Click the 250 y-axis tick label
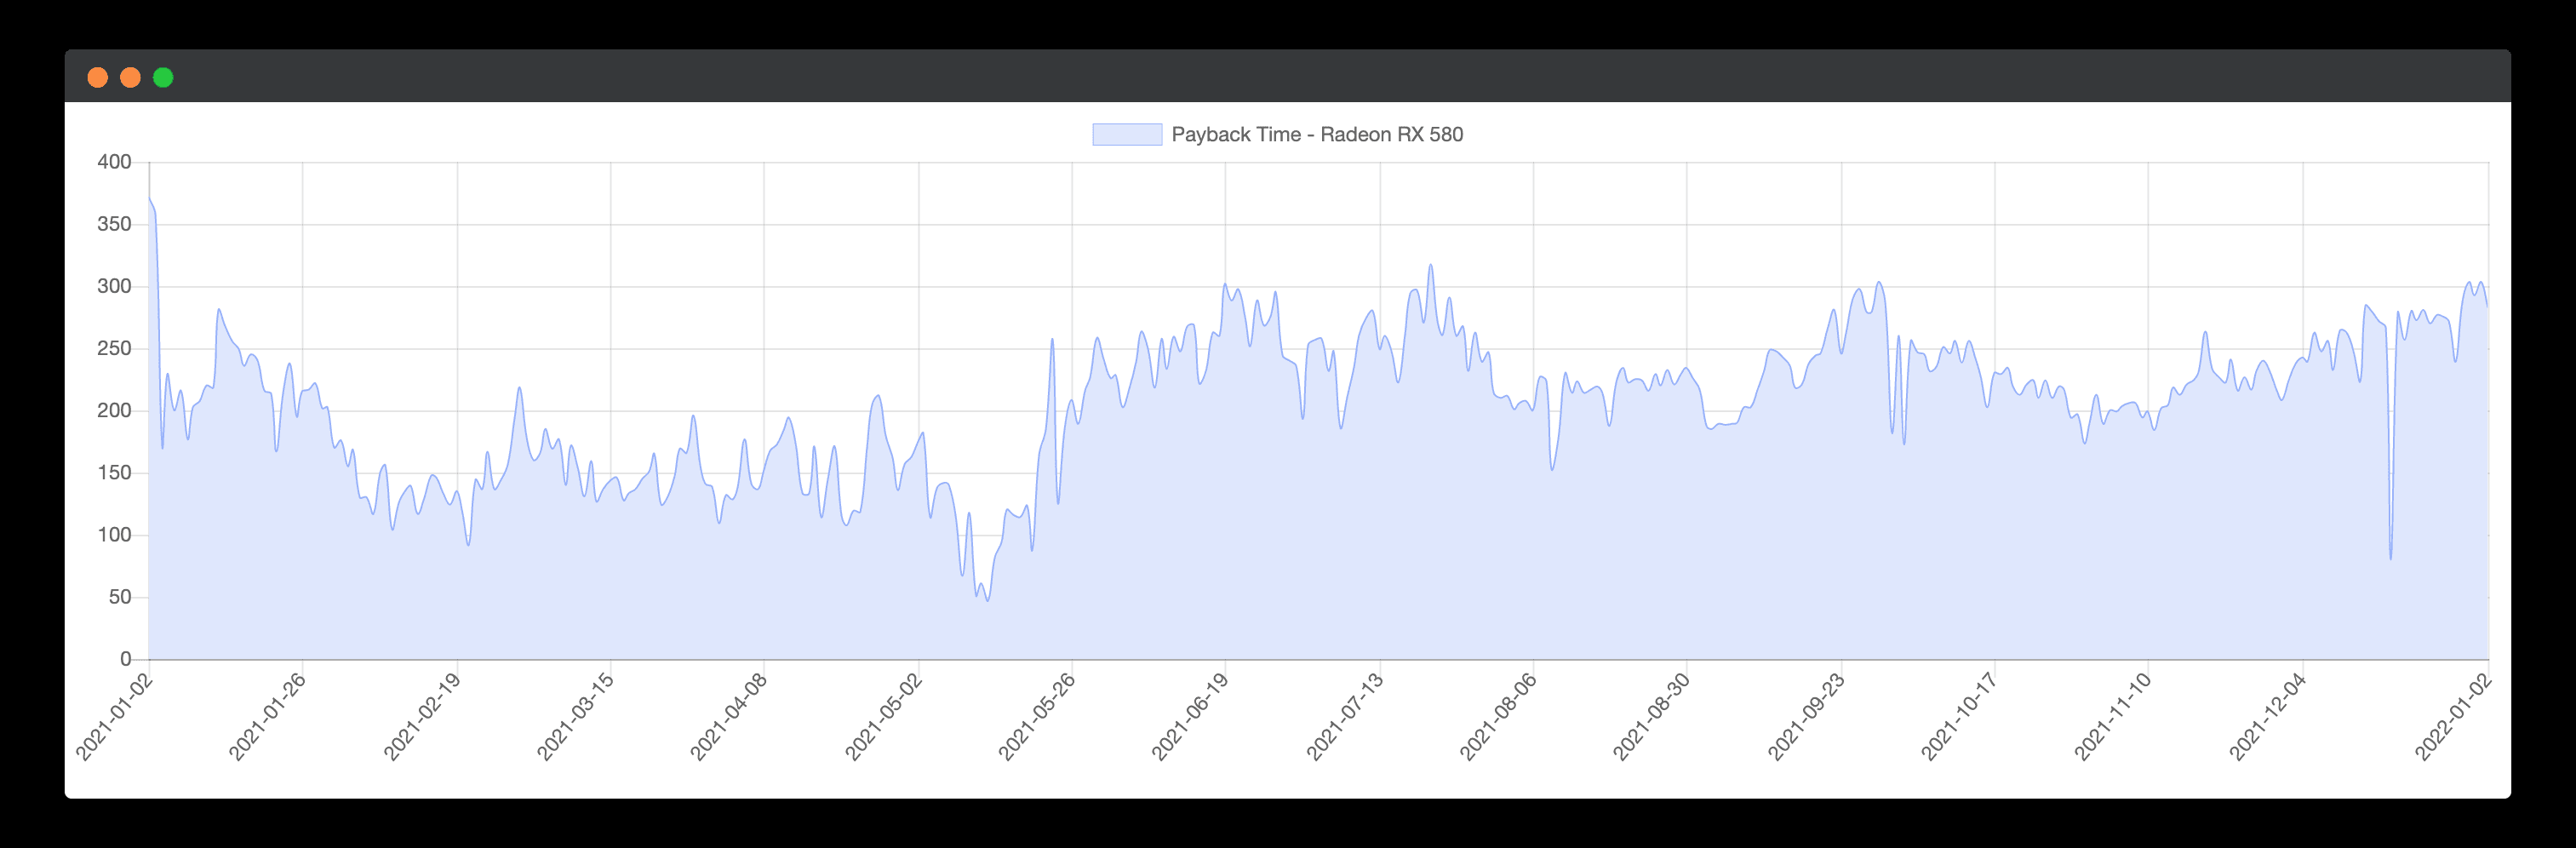2576x848 pixels. (114, 349)
